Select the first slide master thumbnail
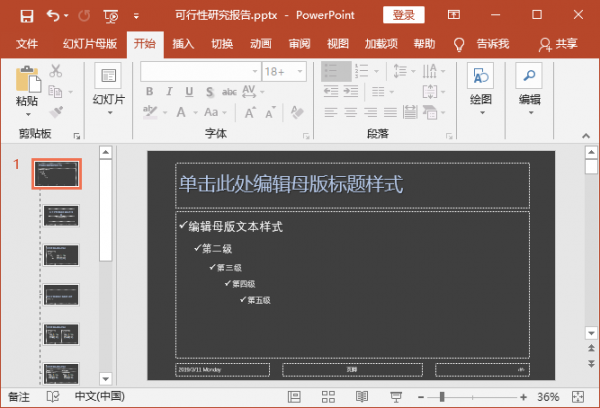 (x=56, y=174)
